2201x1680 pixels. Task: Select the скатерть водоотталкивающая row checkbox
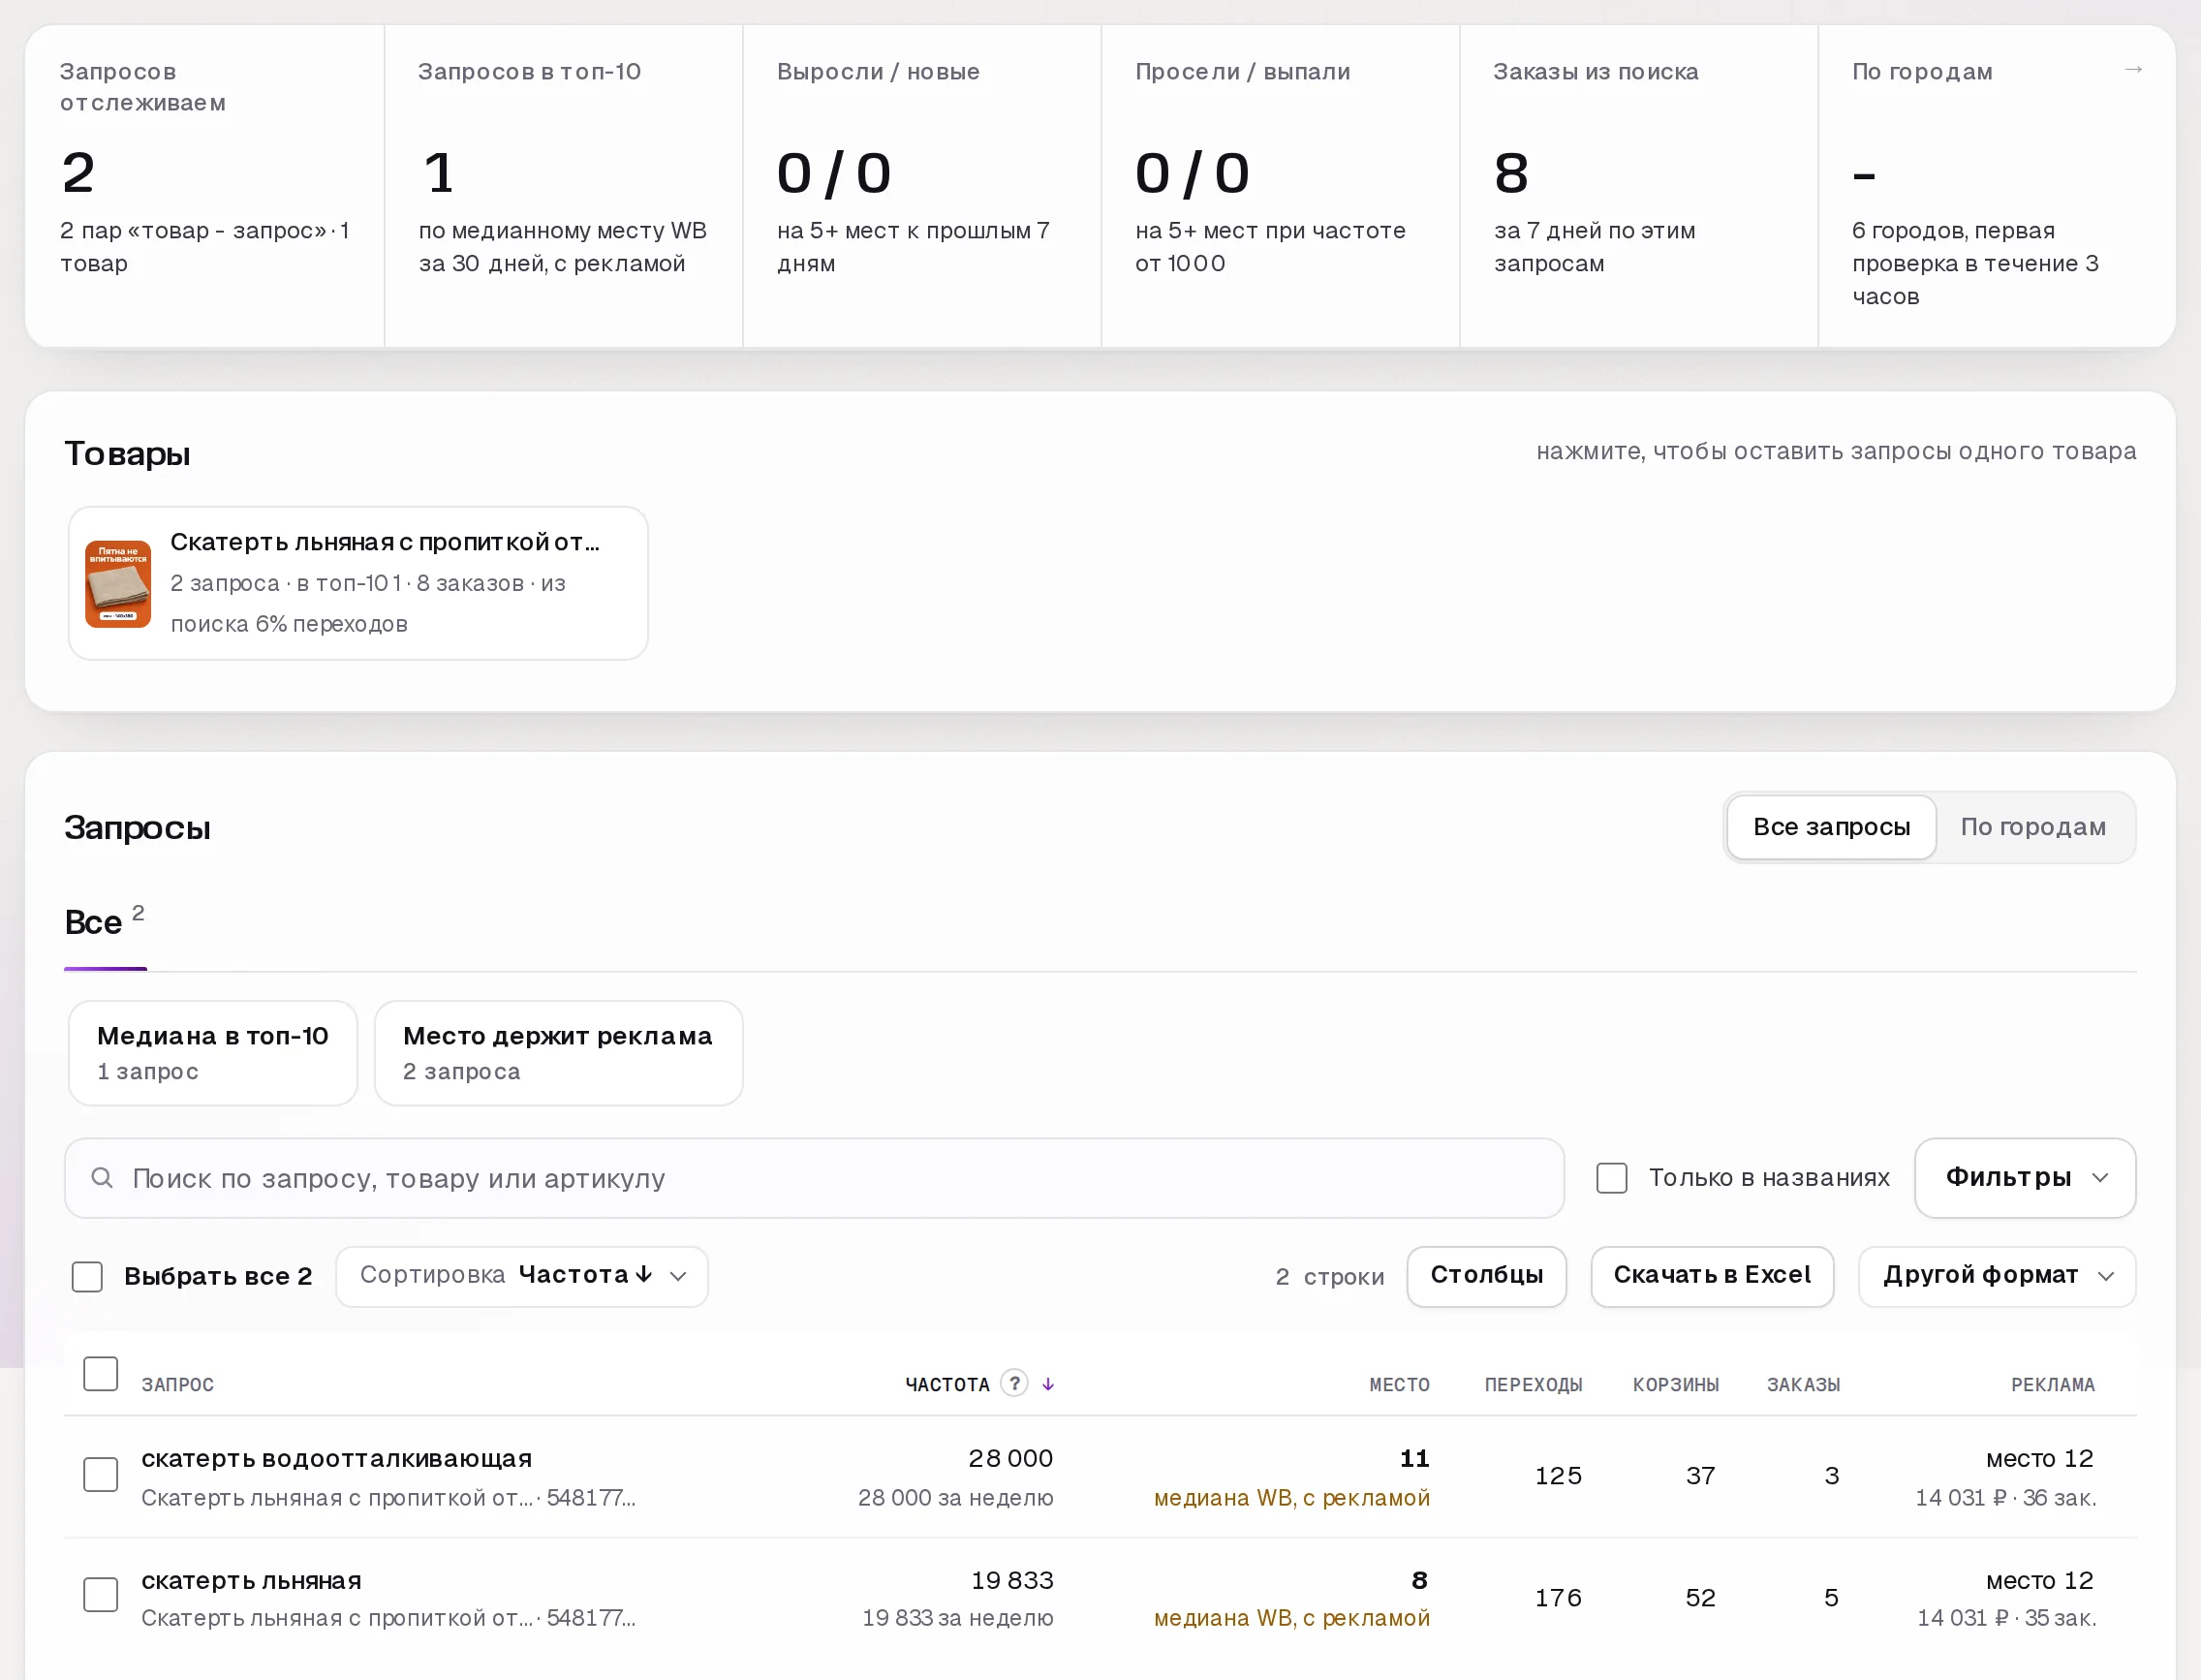[100, 1475]
